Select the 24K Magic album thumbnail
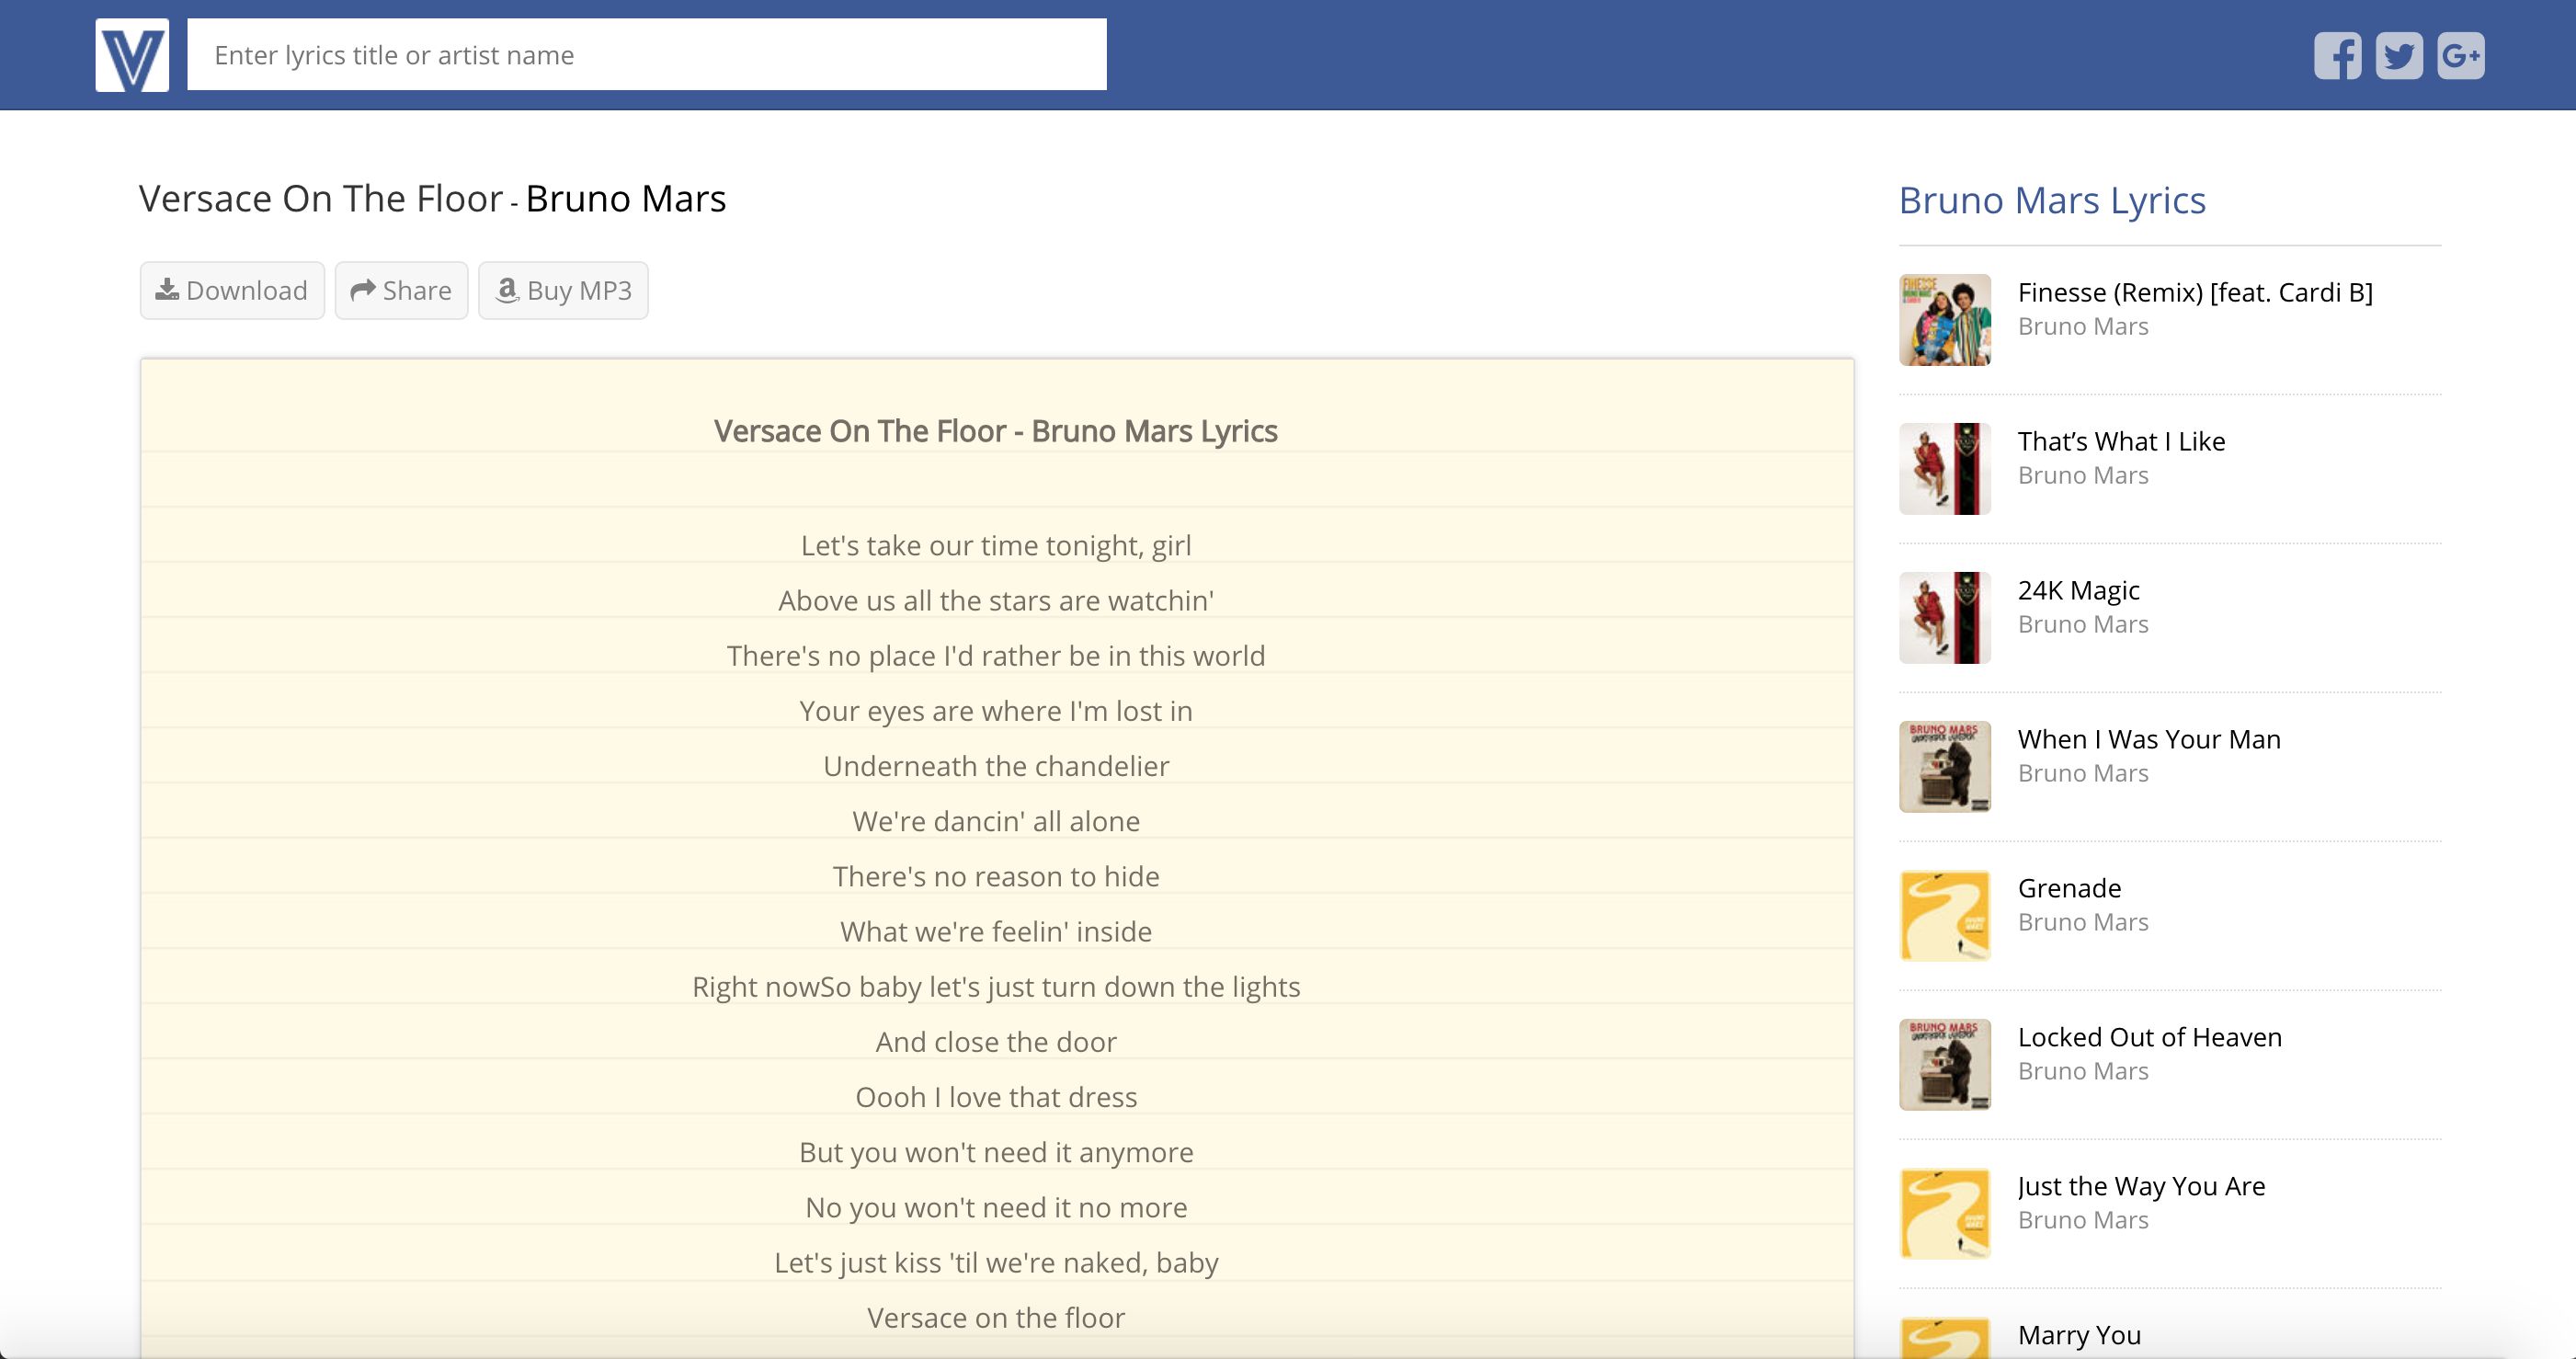 click(1945, 618)
